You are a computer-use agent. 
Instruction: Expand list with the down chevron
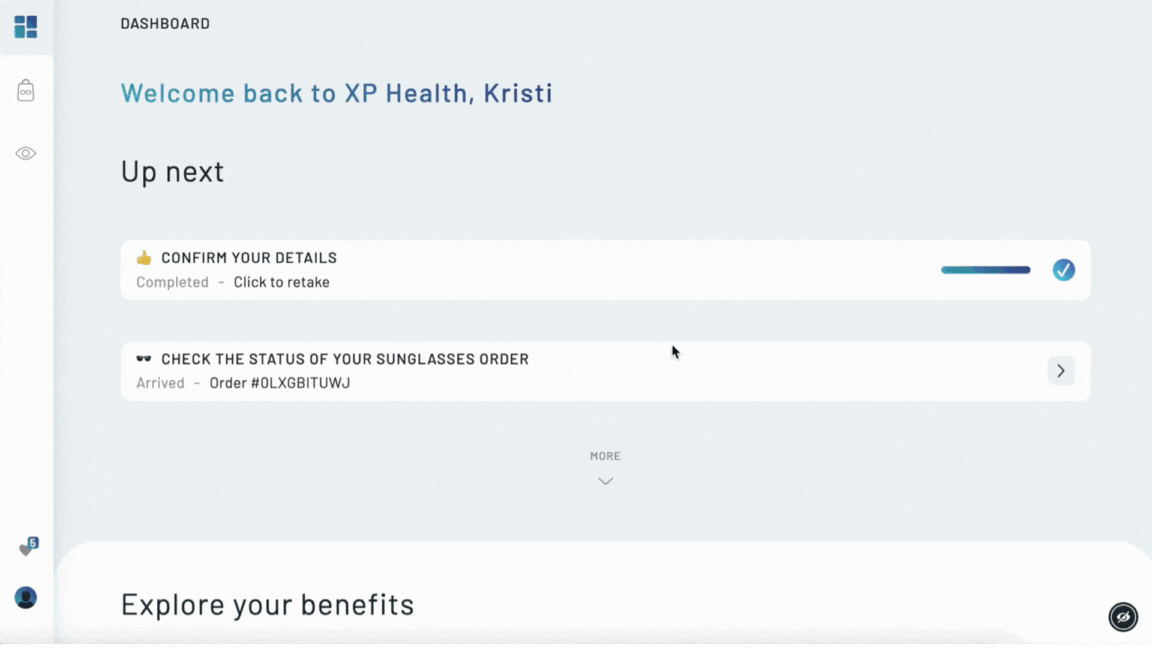(605, 481)
